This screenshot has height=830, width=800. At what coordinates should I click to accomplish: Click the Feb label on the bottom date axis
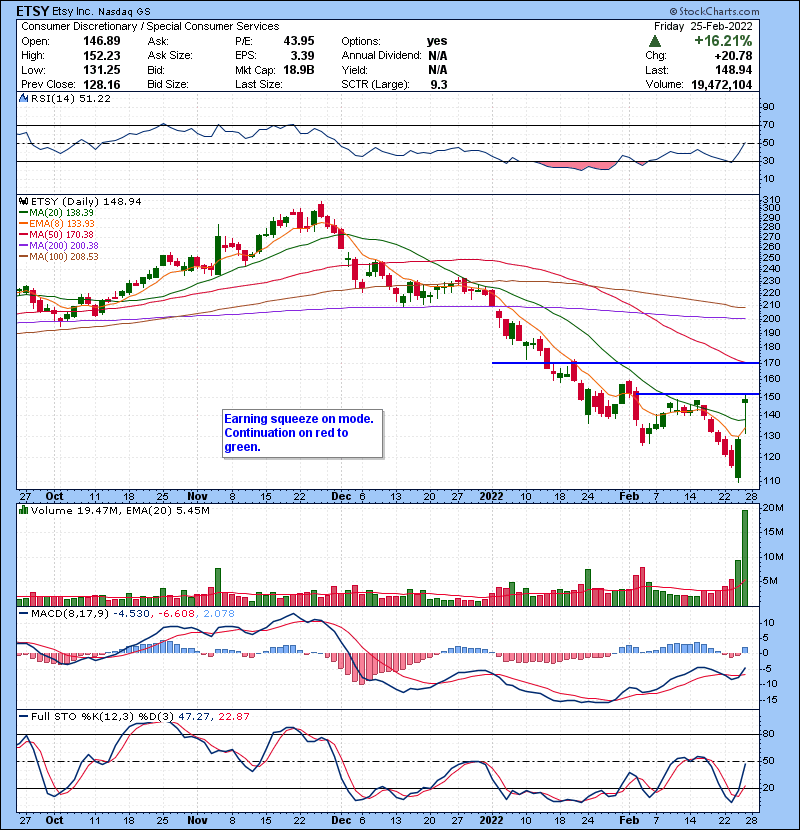[629, 820]
